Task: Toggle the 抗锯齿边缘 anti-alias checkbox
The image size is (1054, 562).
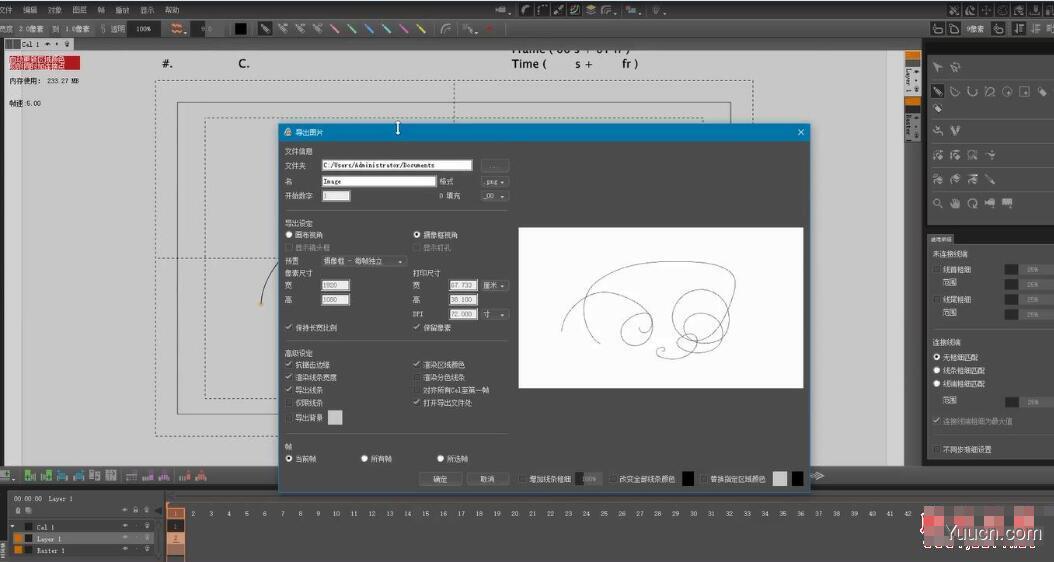Action: tap(289, 364)
